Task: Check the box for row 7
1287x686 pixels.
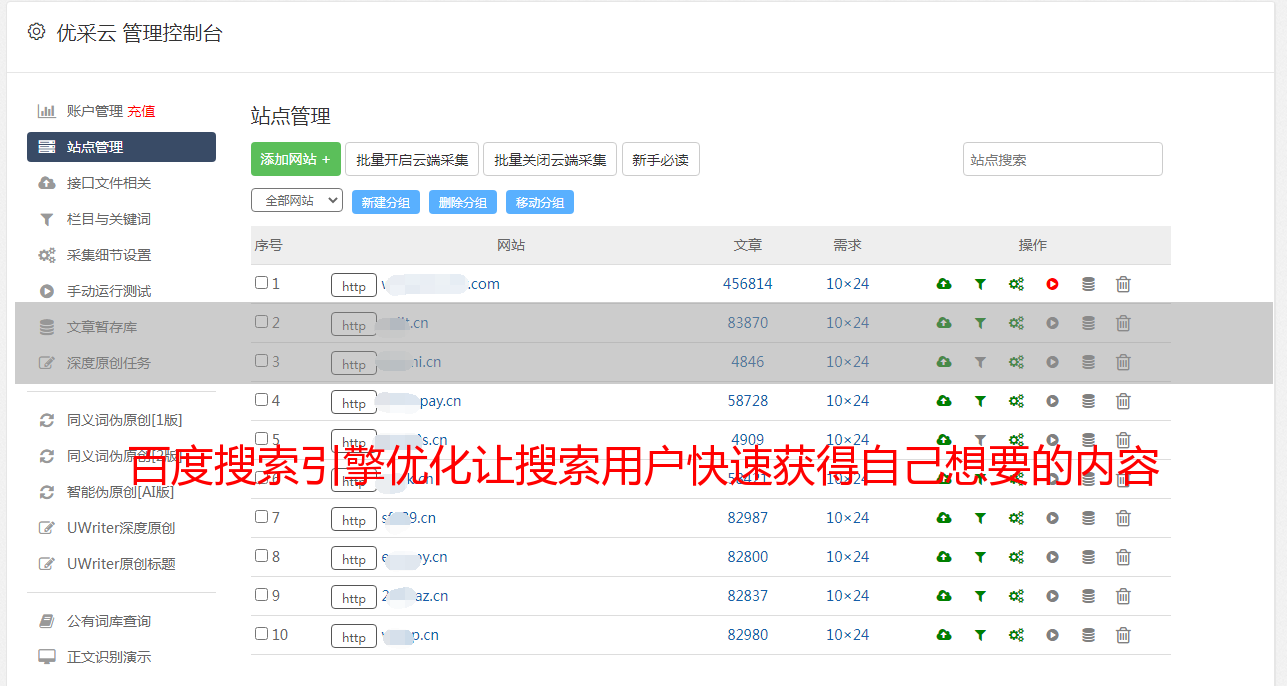Action: click(261, 517)
